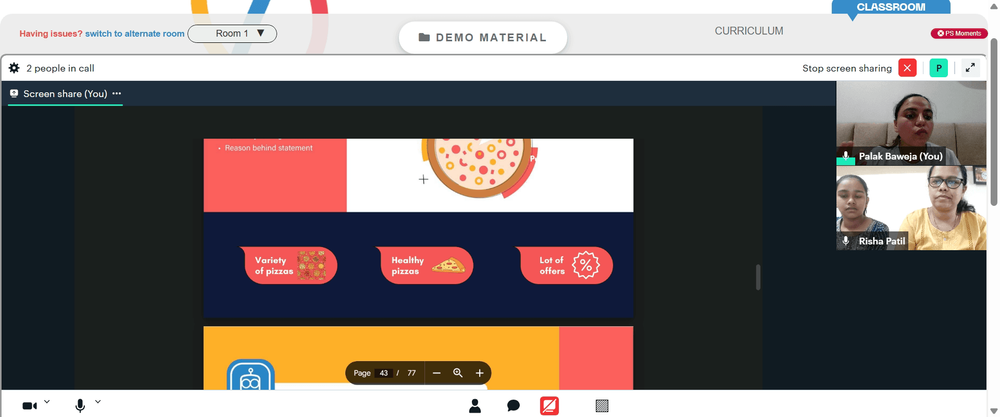Click the 'Having issues?' text
1000x417 pixels.
coord(51,34)
